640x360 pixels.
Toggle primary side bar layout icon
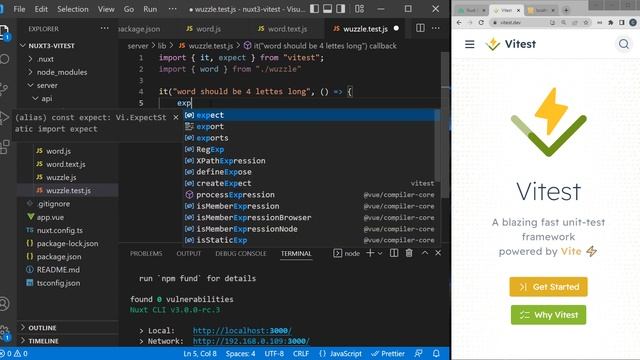point(314,9)
